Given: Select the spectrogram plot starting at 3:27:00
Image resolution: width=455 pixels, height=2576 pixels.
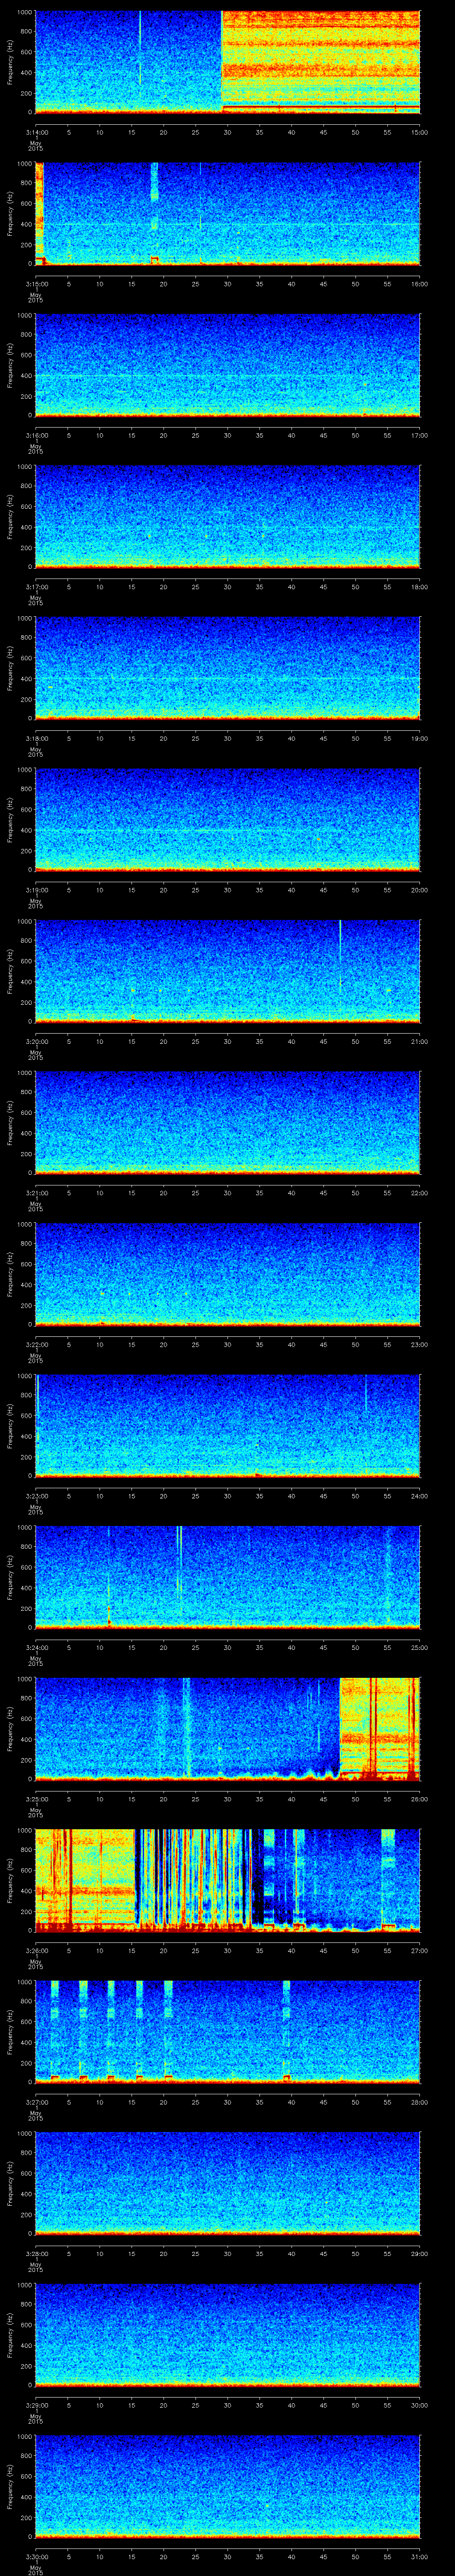Looking at the screenshot, I should click(x=227, y=2033).
